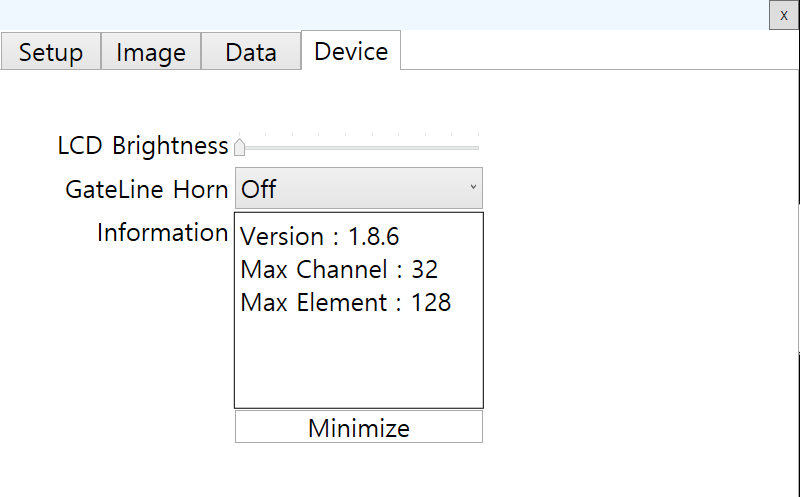Click the Minimize button
Viewport: 800px width, 497px height.
click(x=359, y=427)
